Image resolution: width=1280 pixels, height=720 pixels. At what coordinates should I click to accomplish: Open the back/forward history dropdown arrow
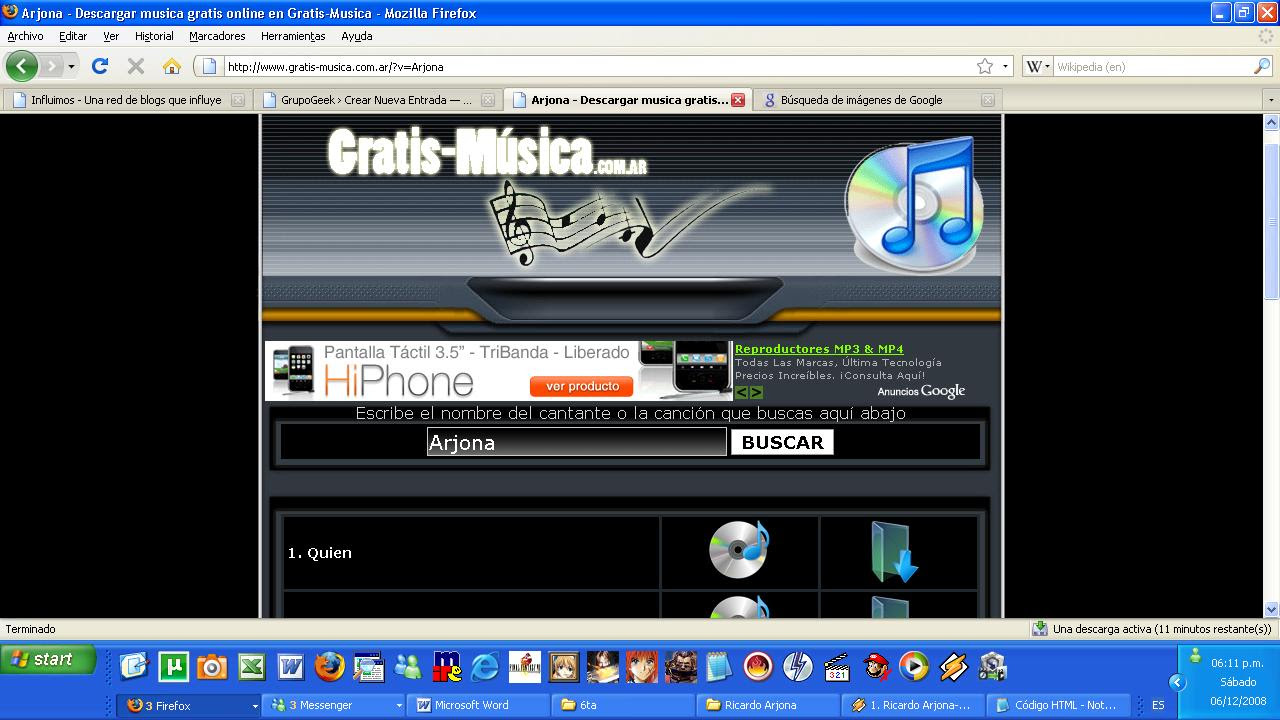click(71, 67)
